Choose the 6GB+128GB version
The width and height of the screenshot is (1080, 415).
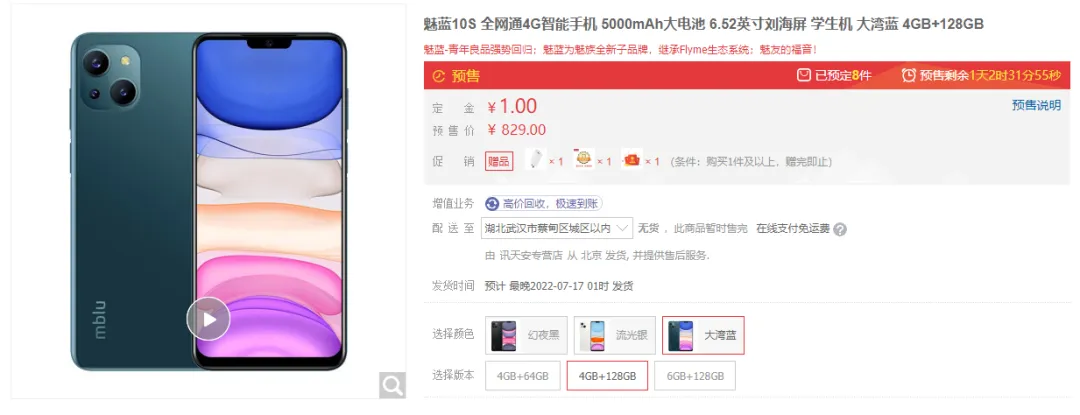(695, 376)
